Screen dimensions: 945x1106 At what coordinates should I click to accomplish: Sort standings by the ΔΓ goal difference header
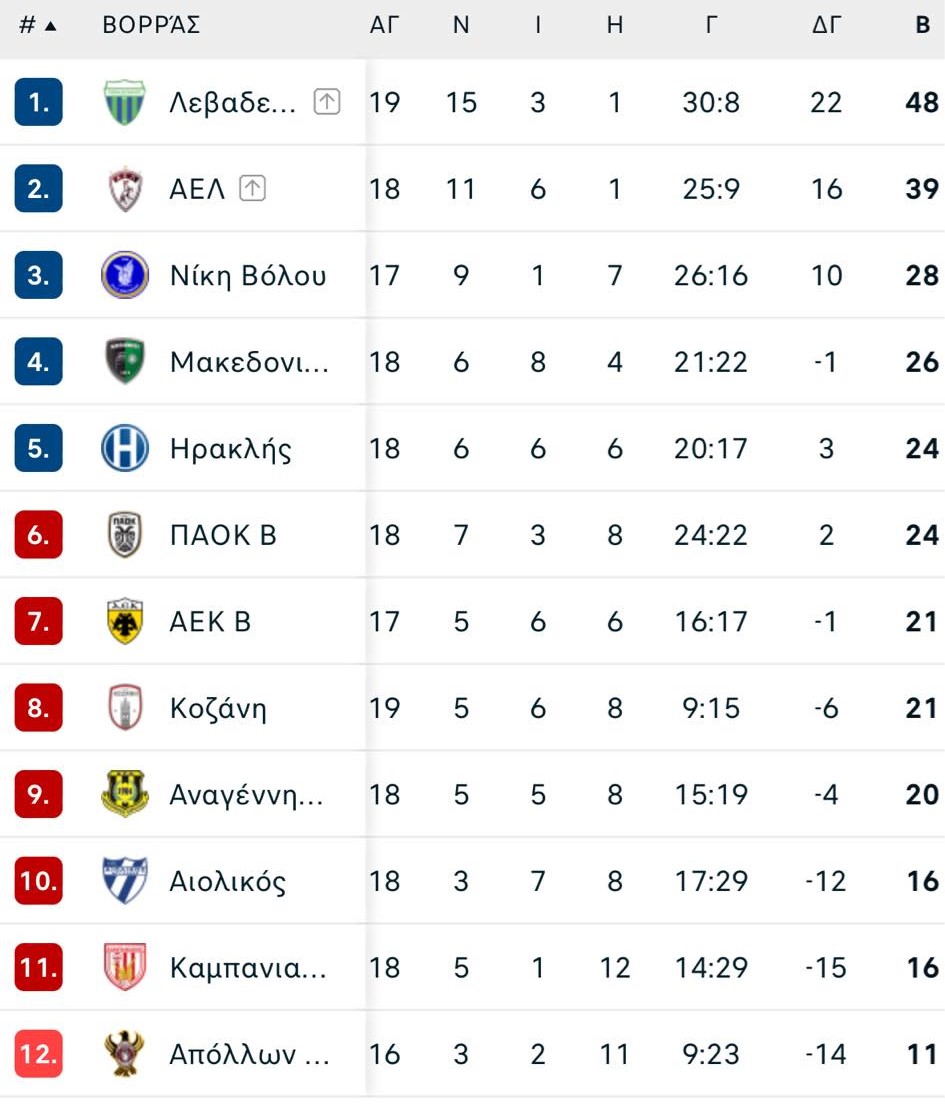(x=826, y=26)
